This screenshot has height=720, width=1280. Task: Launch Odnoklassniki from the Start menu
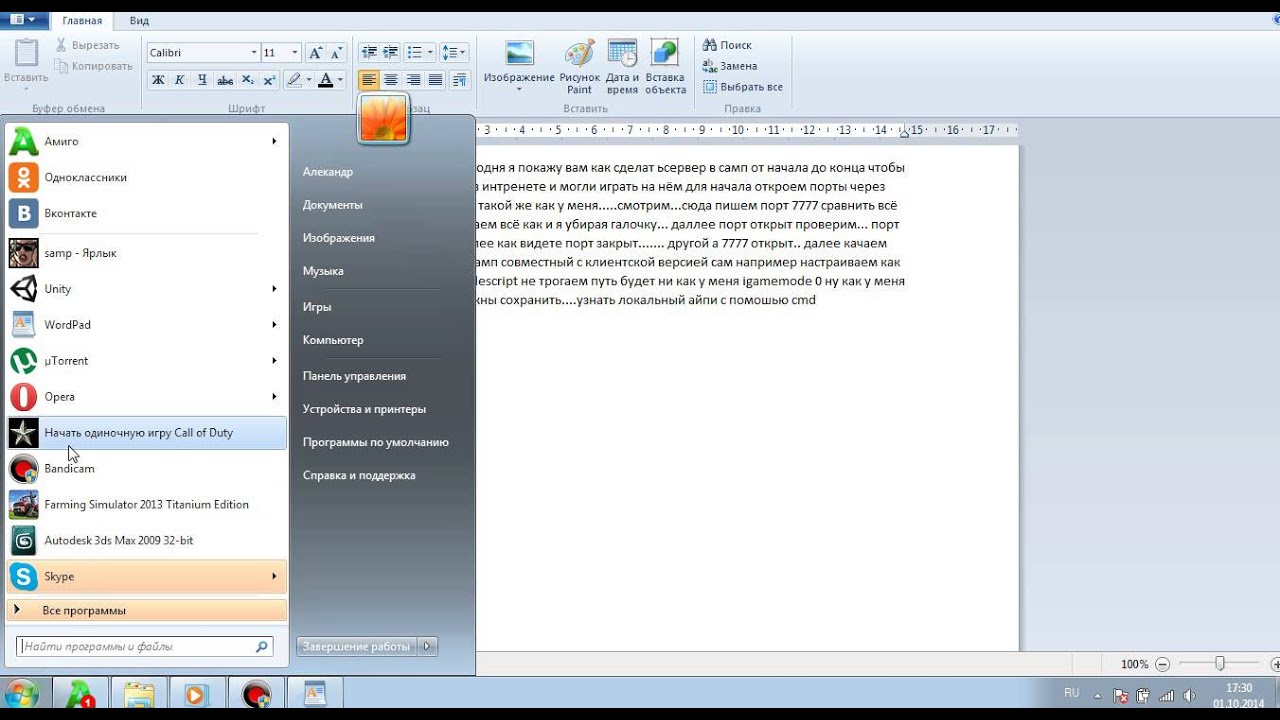[147, 177]
